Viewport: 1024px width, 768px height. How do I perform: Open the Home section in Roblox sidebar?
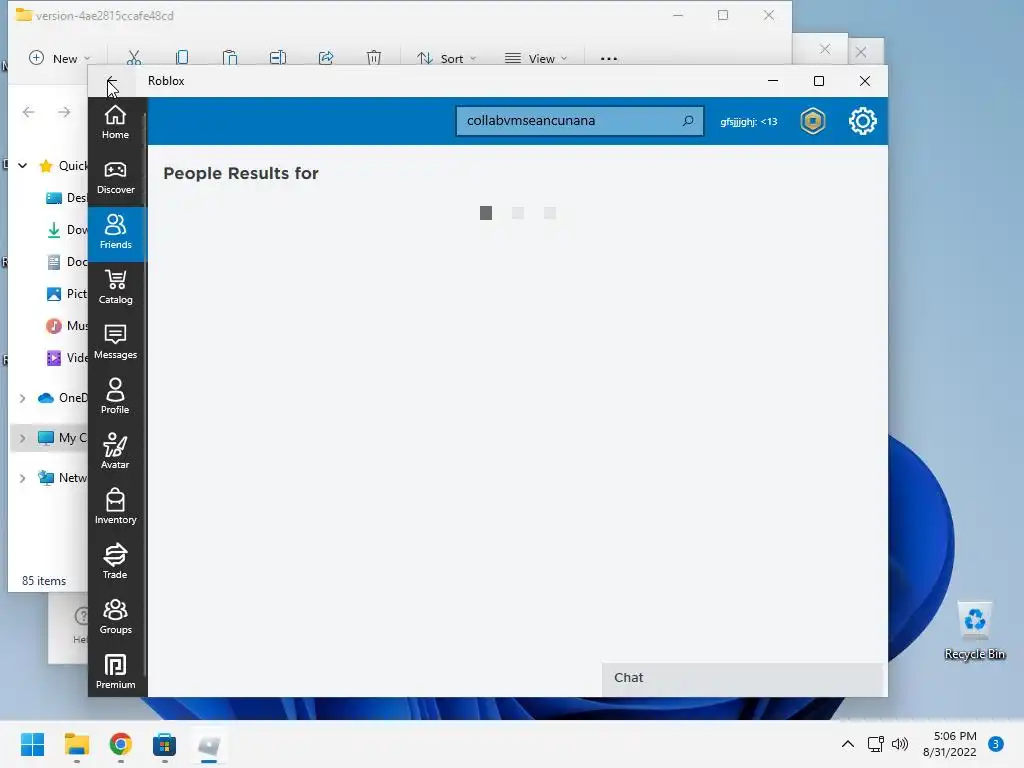click(116, 123)
